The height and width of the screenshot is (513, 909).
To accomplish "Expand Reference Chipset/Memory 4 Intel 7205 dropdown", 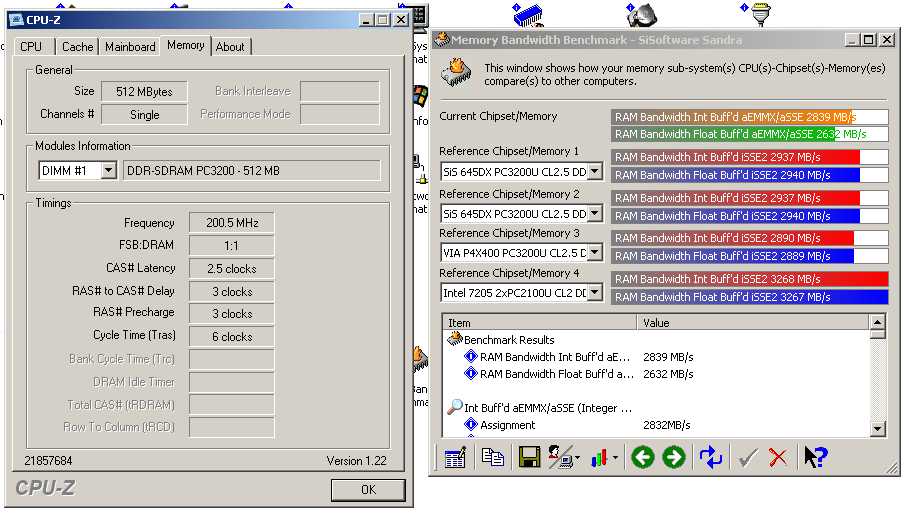I will [595, 292].
